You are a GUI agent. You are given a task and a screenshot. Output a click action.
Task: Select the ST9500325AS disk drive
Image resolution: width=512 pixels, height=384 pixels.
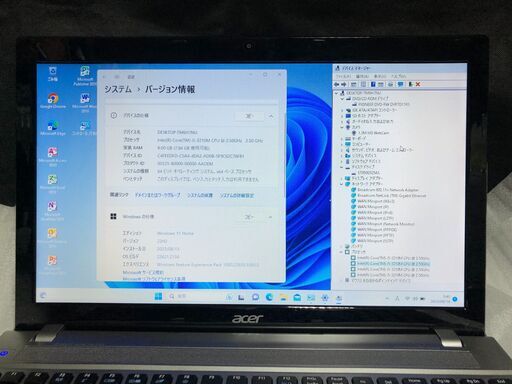coord(365,172)
